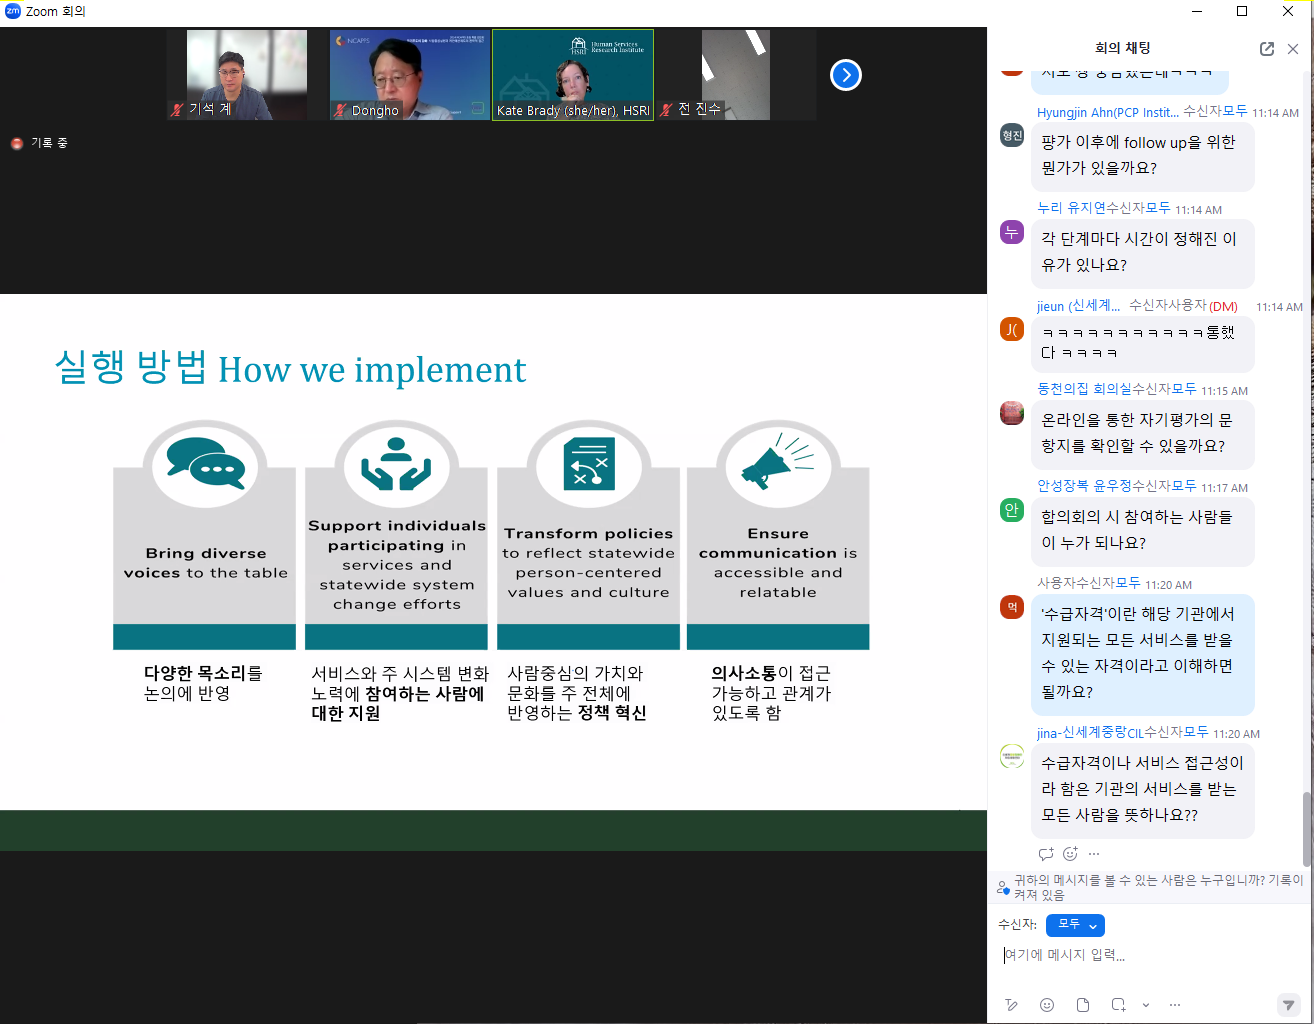Type in the chat message input field

[1140, 956]
